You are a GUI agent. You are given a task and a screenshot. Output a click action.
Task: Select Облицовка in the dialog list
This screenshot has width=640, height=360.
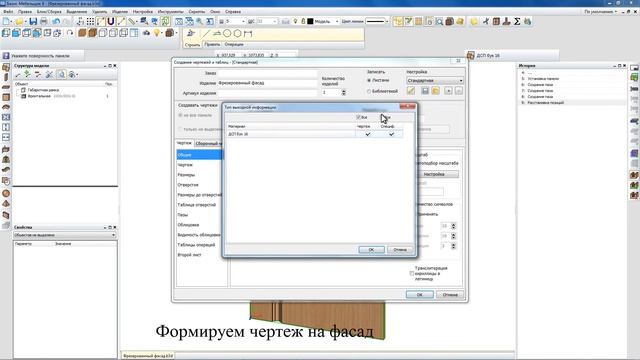click(x=188, y=225)
